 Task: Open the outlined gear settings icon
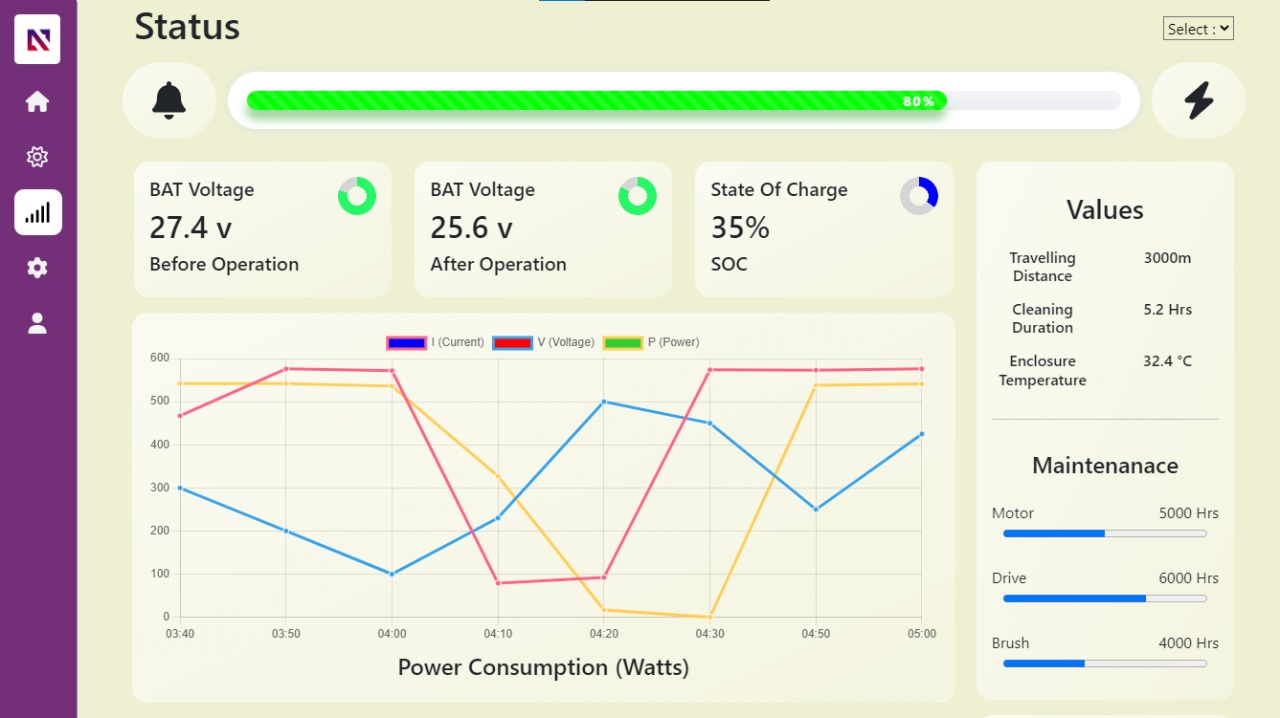[x=37, y=157]
